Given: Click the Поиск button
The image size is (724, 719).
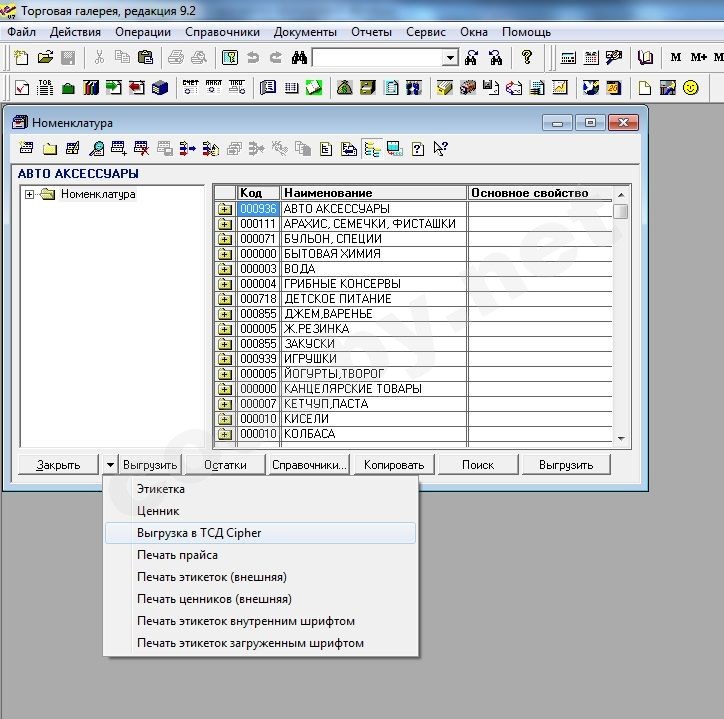Looking at the screenshot, I should point(478,465).
